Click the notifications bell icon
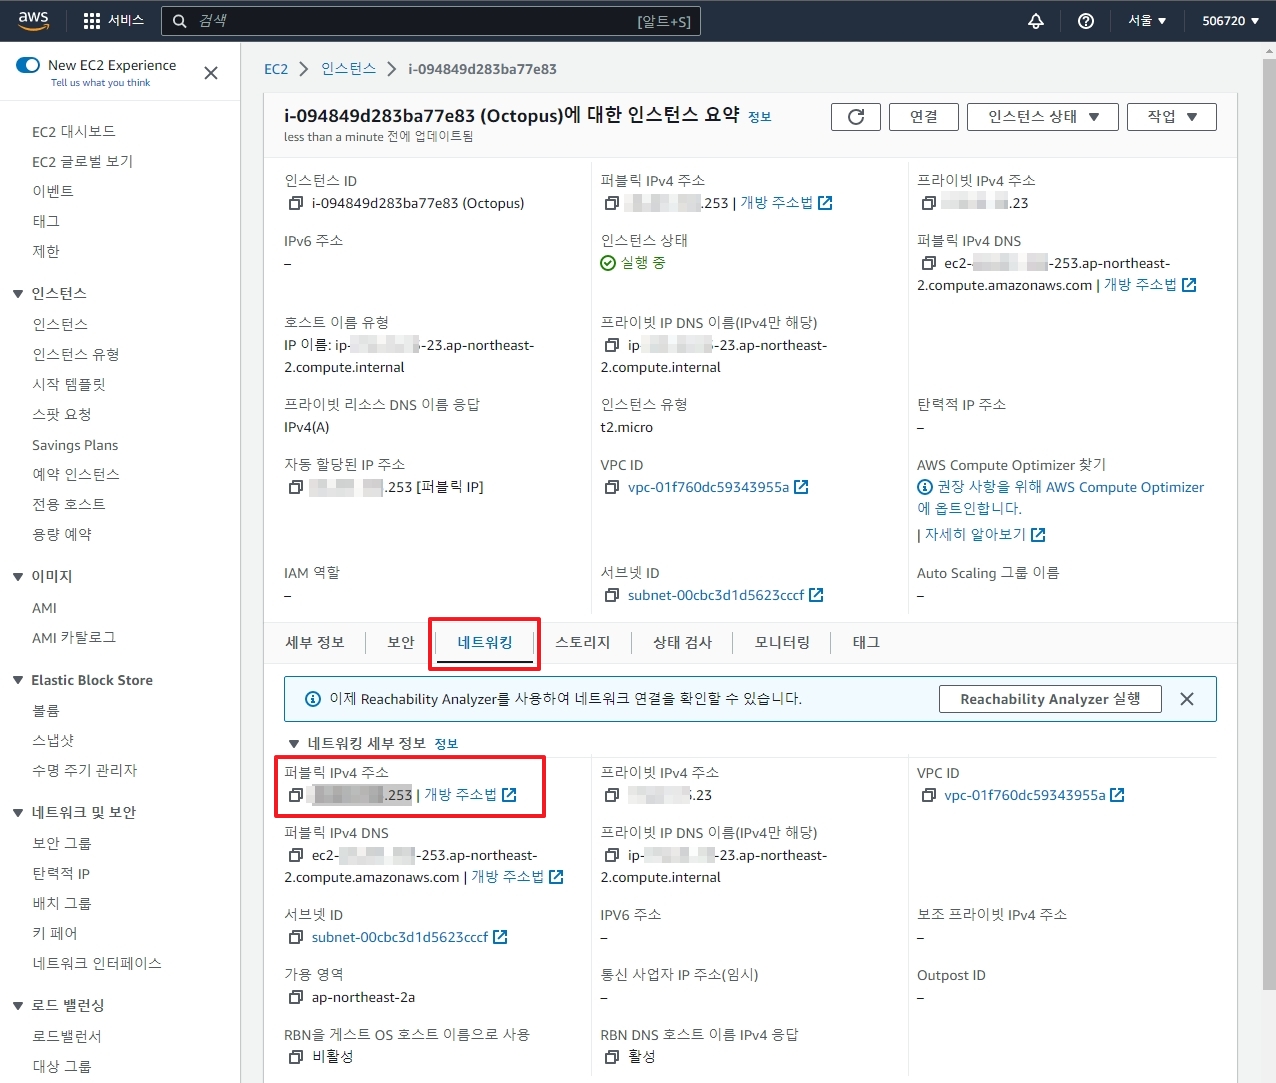 click(1036, 21)
